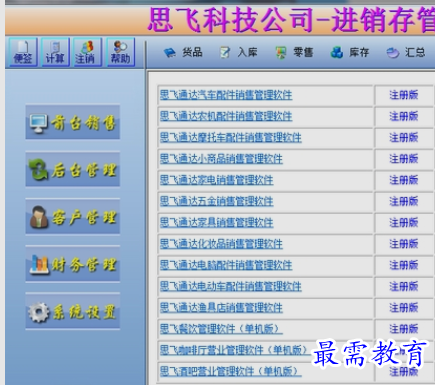Open link 思飞咖啡厅营业管理软件（单机版）
Screen dimensions: 435x385
pos(235,350)
